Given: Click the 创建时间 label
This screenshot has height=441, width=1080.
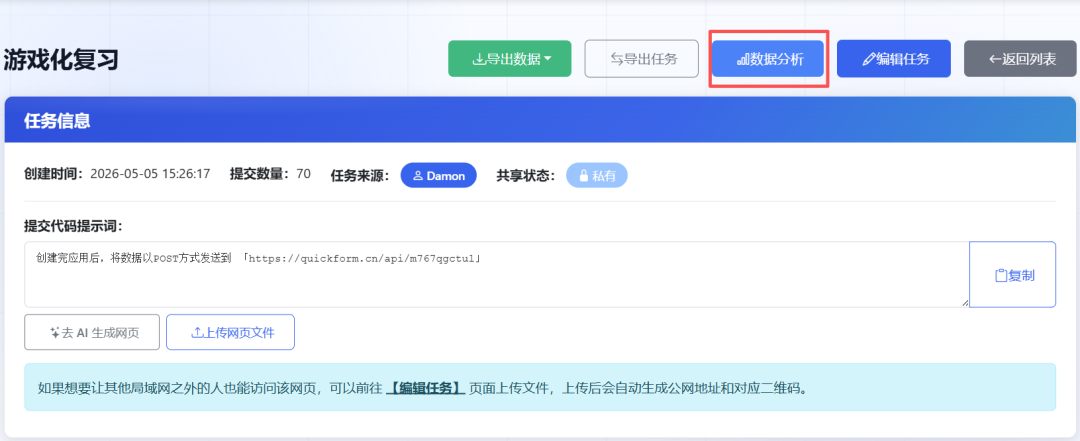Looking at the screenshot, I should [54, 174].
